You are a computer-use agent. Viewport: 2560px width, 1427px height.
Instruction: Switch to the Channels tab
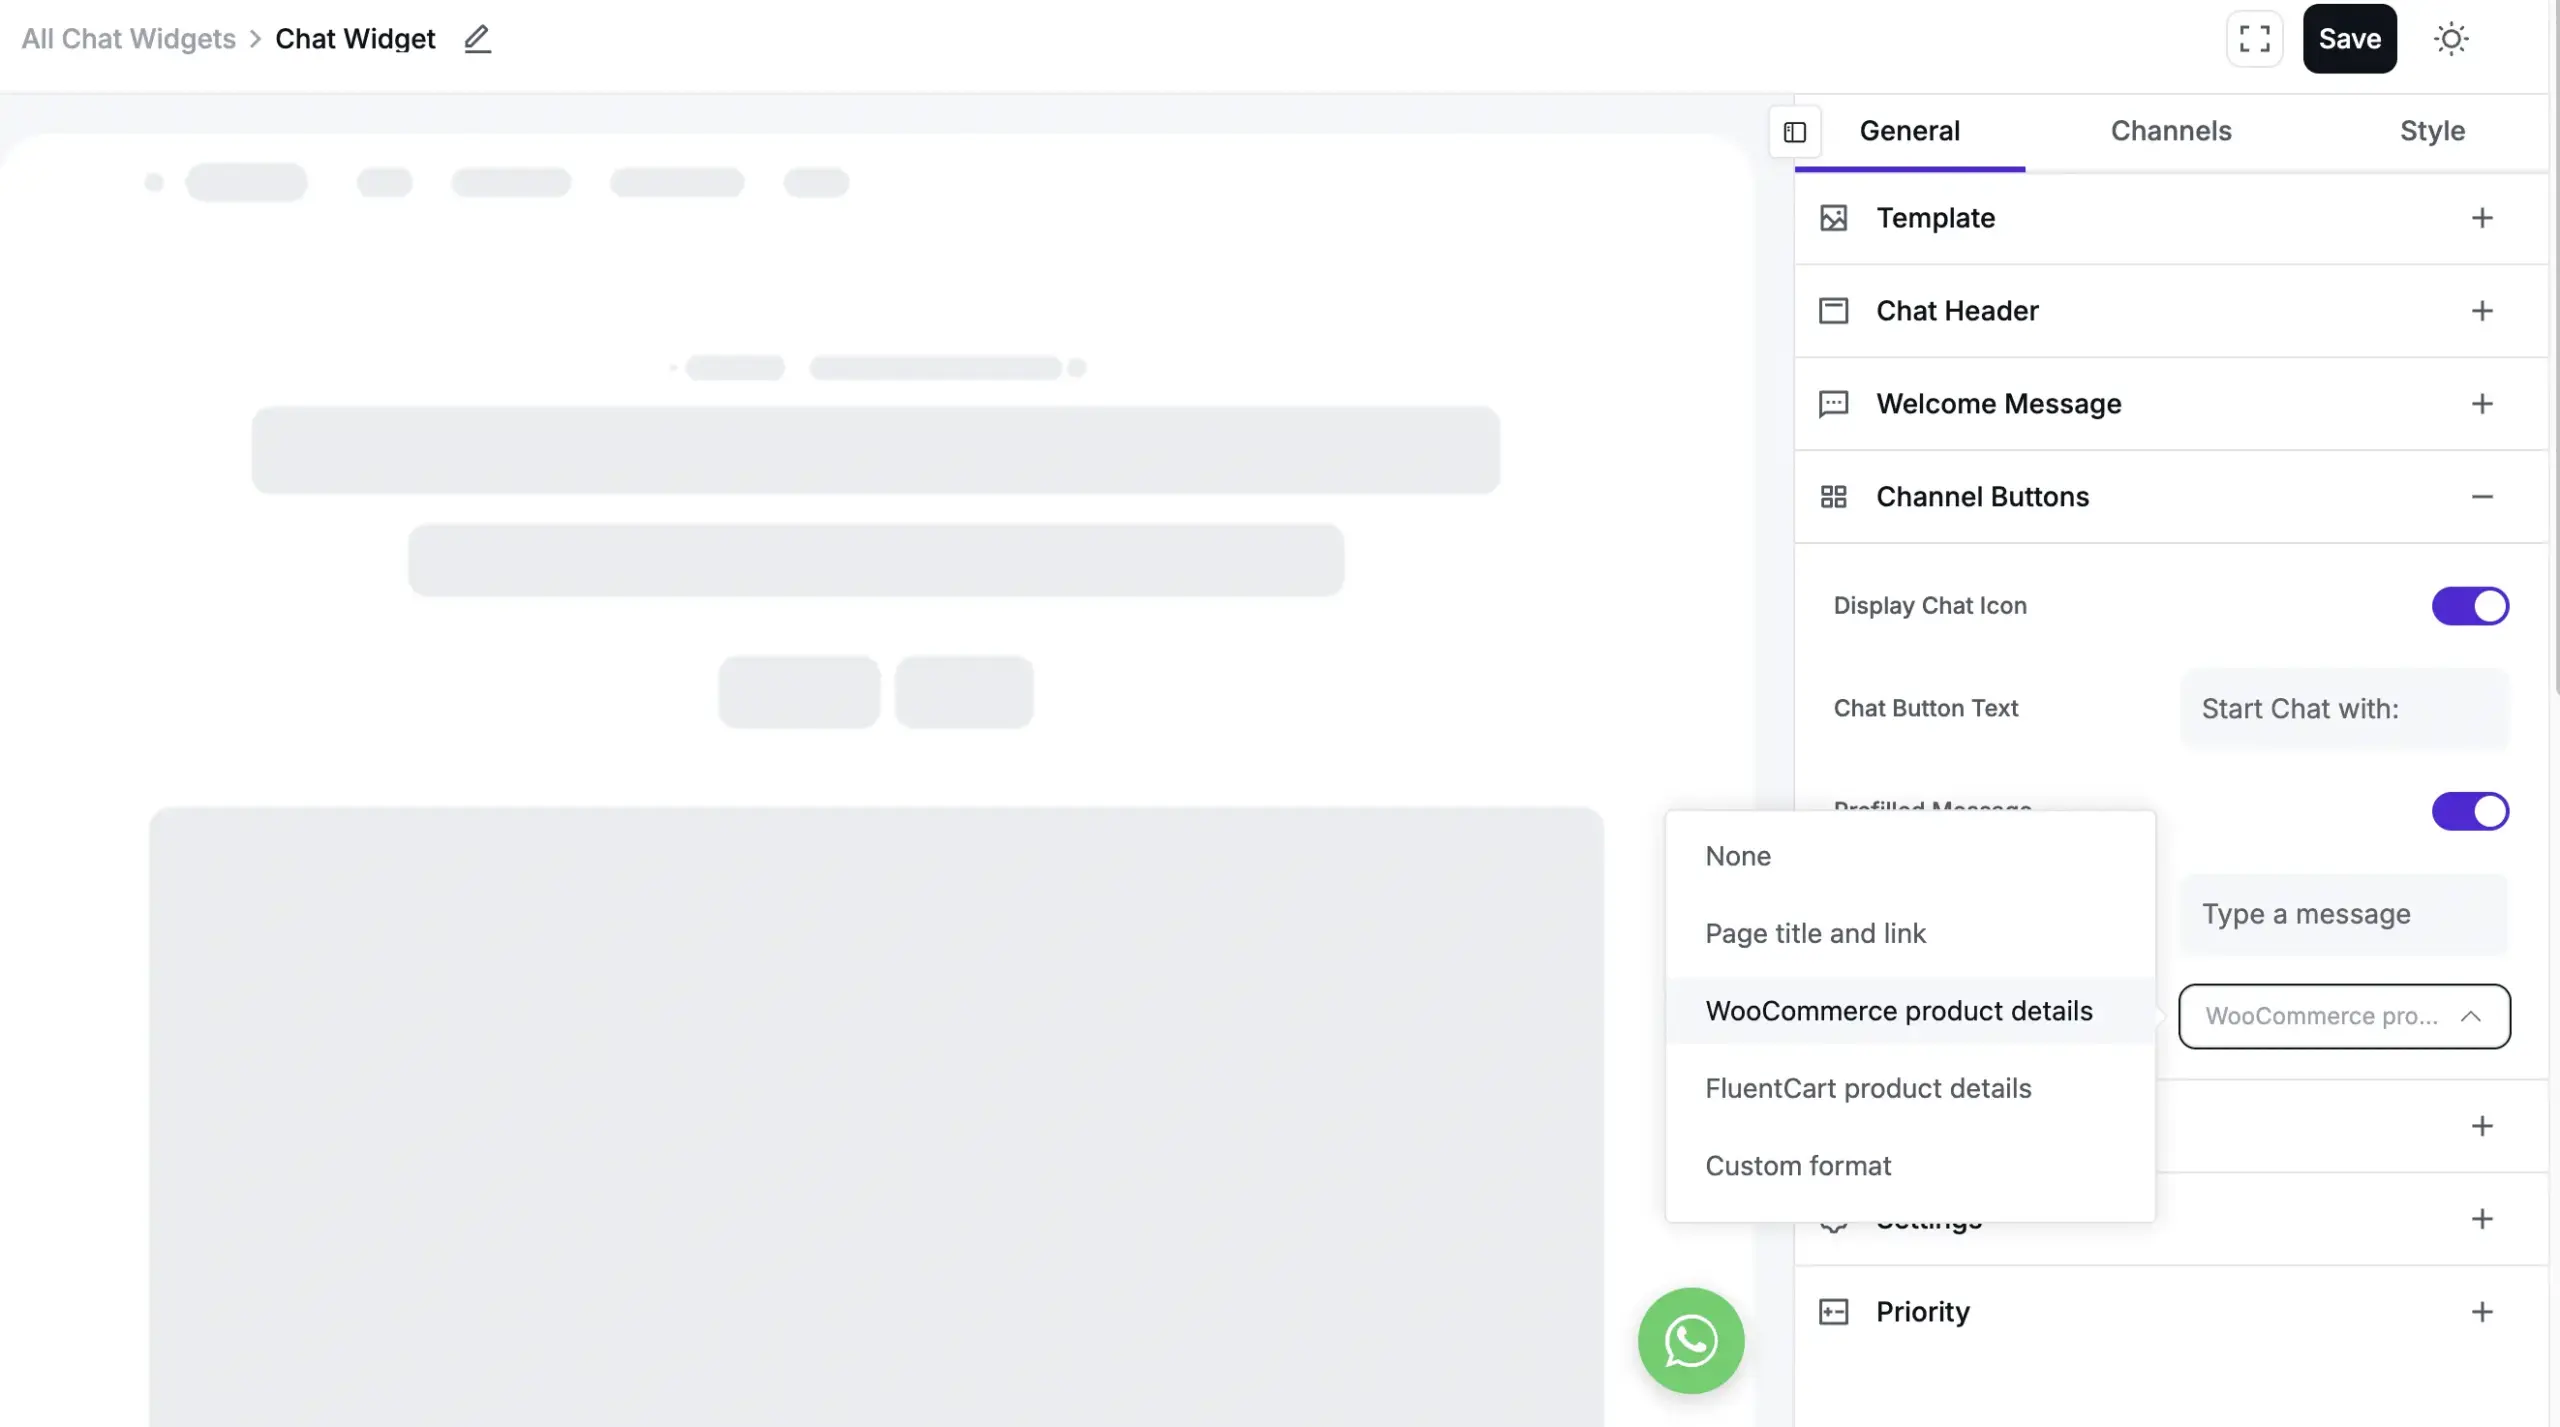tap(2170, 131)
